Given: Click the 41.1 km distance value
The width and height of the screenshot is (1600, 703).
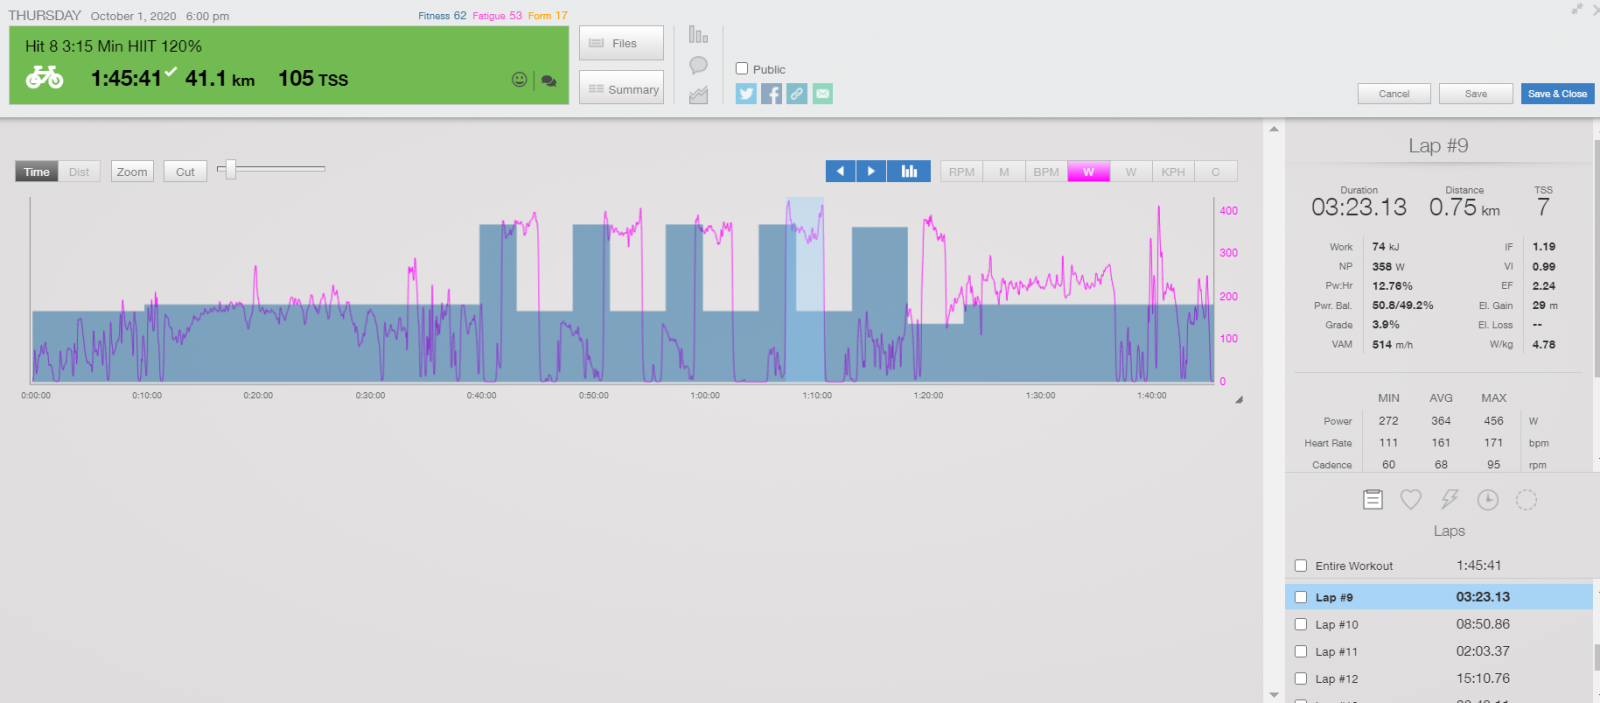Looking at the screenshot, I should click(220, 79).
